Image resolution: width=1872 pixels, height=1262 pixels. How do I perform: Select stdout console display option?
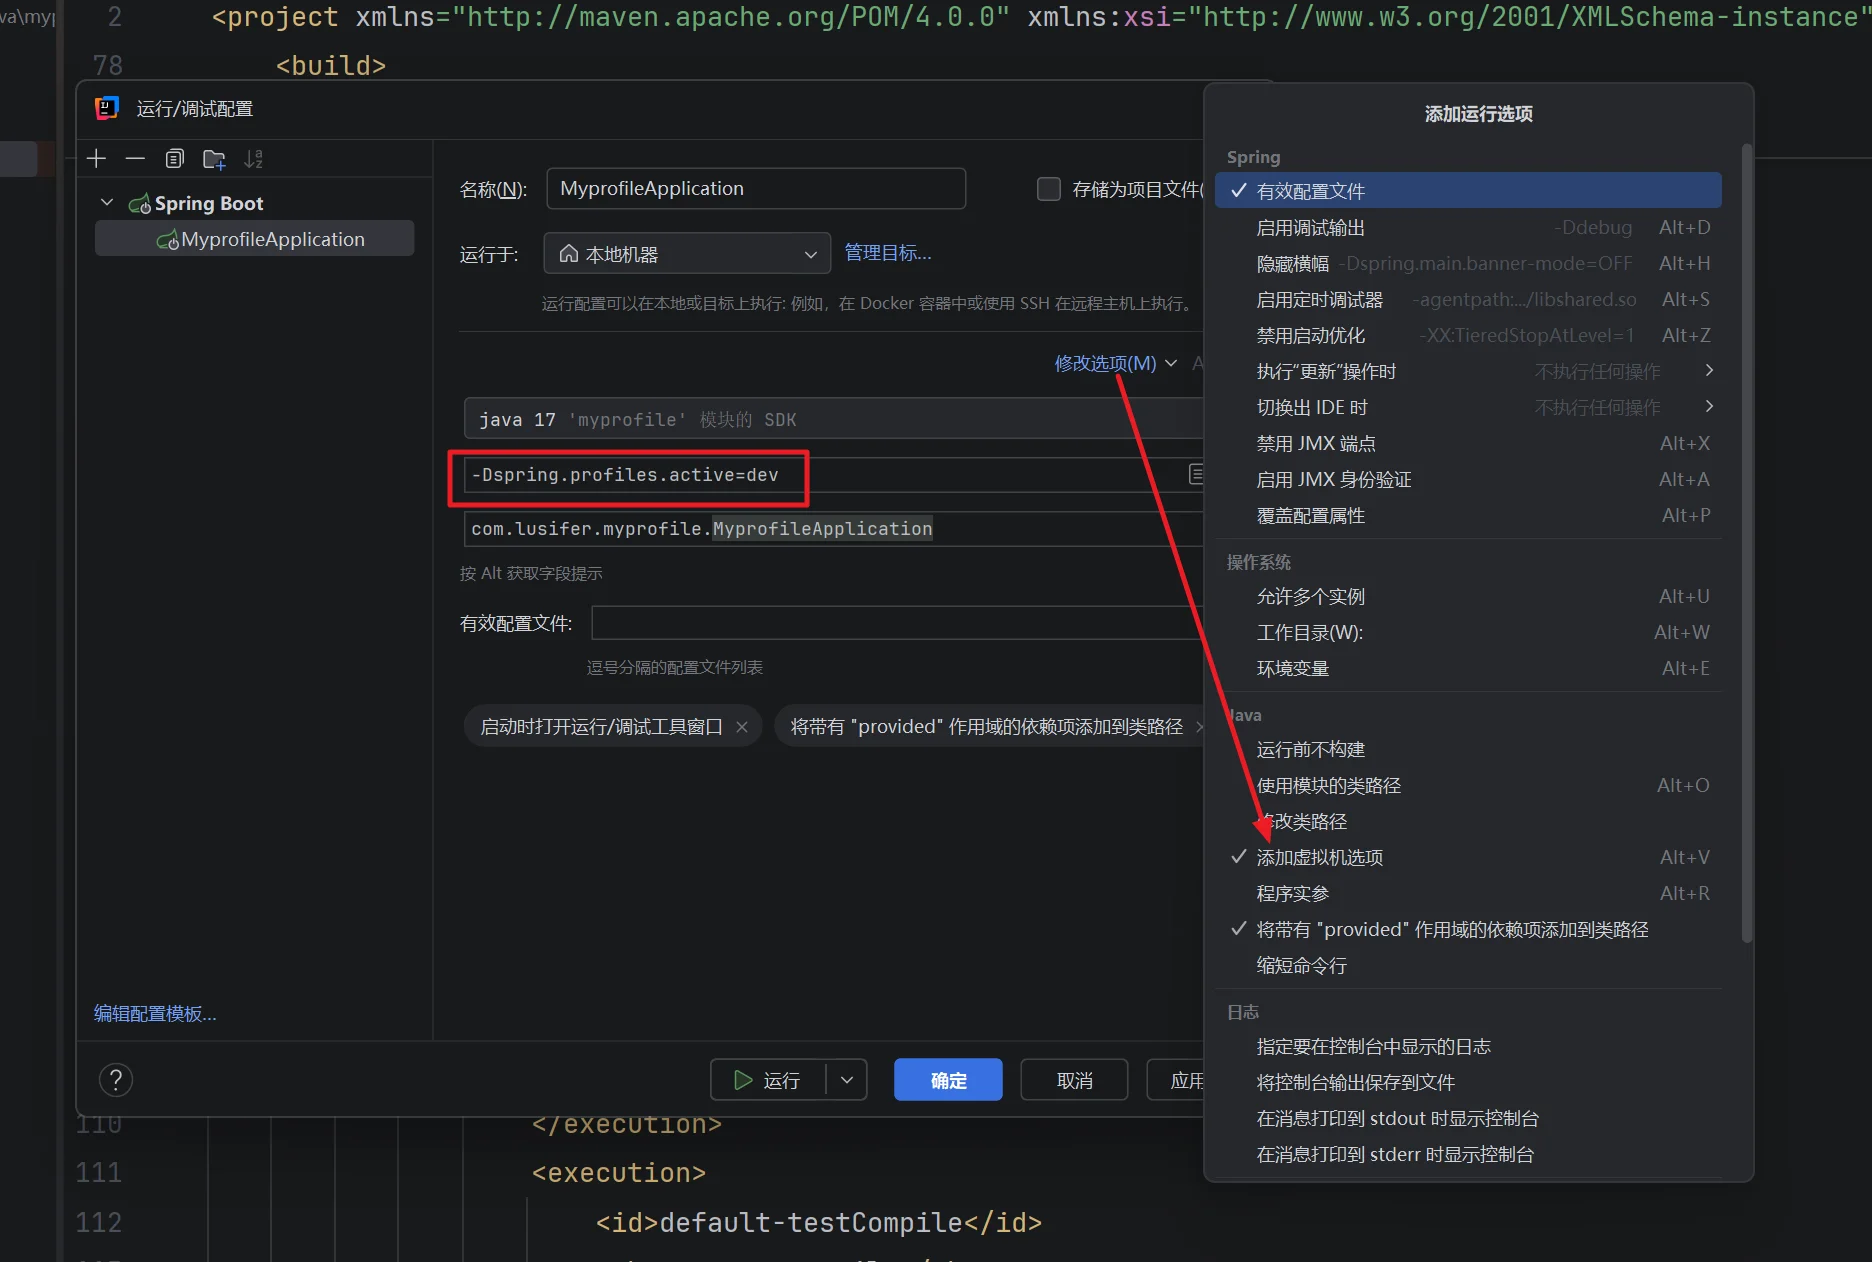[x=1468, y=1118]
